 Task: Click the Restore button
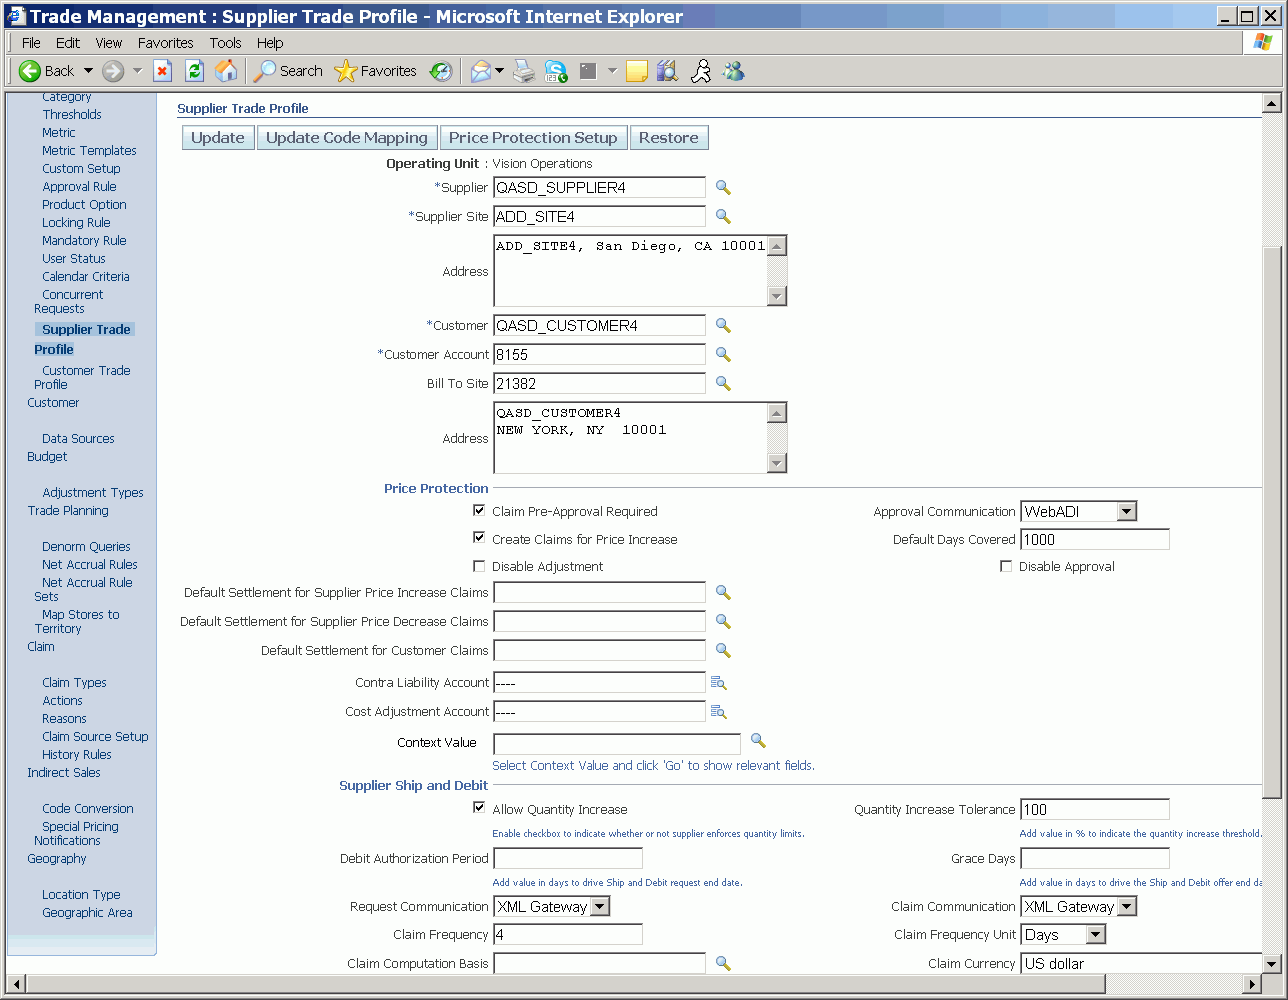tap(669, 138)
